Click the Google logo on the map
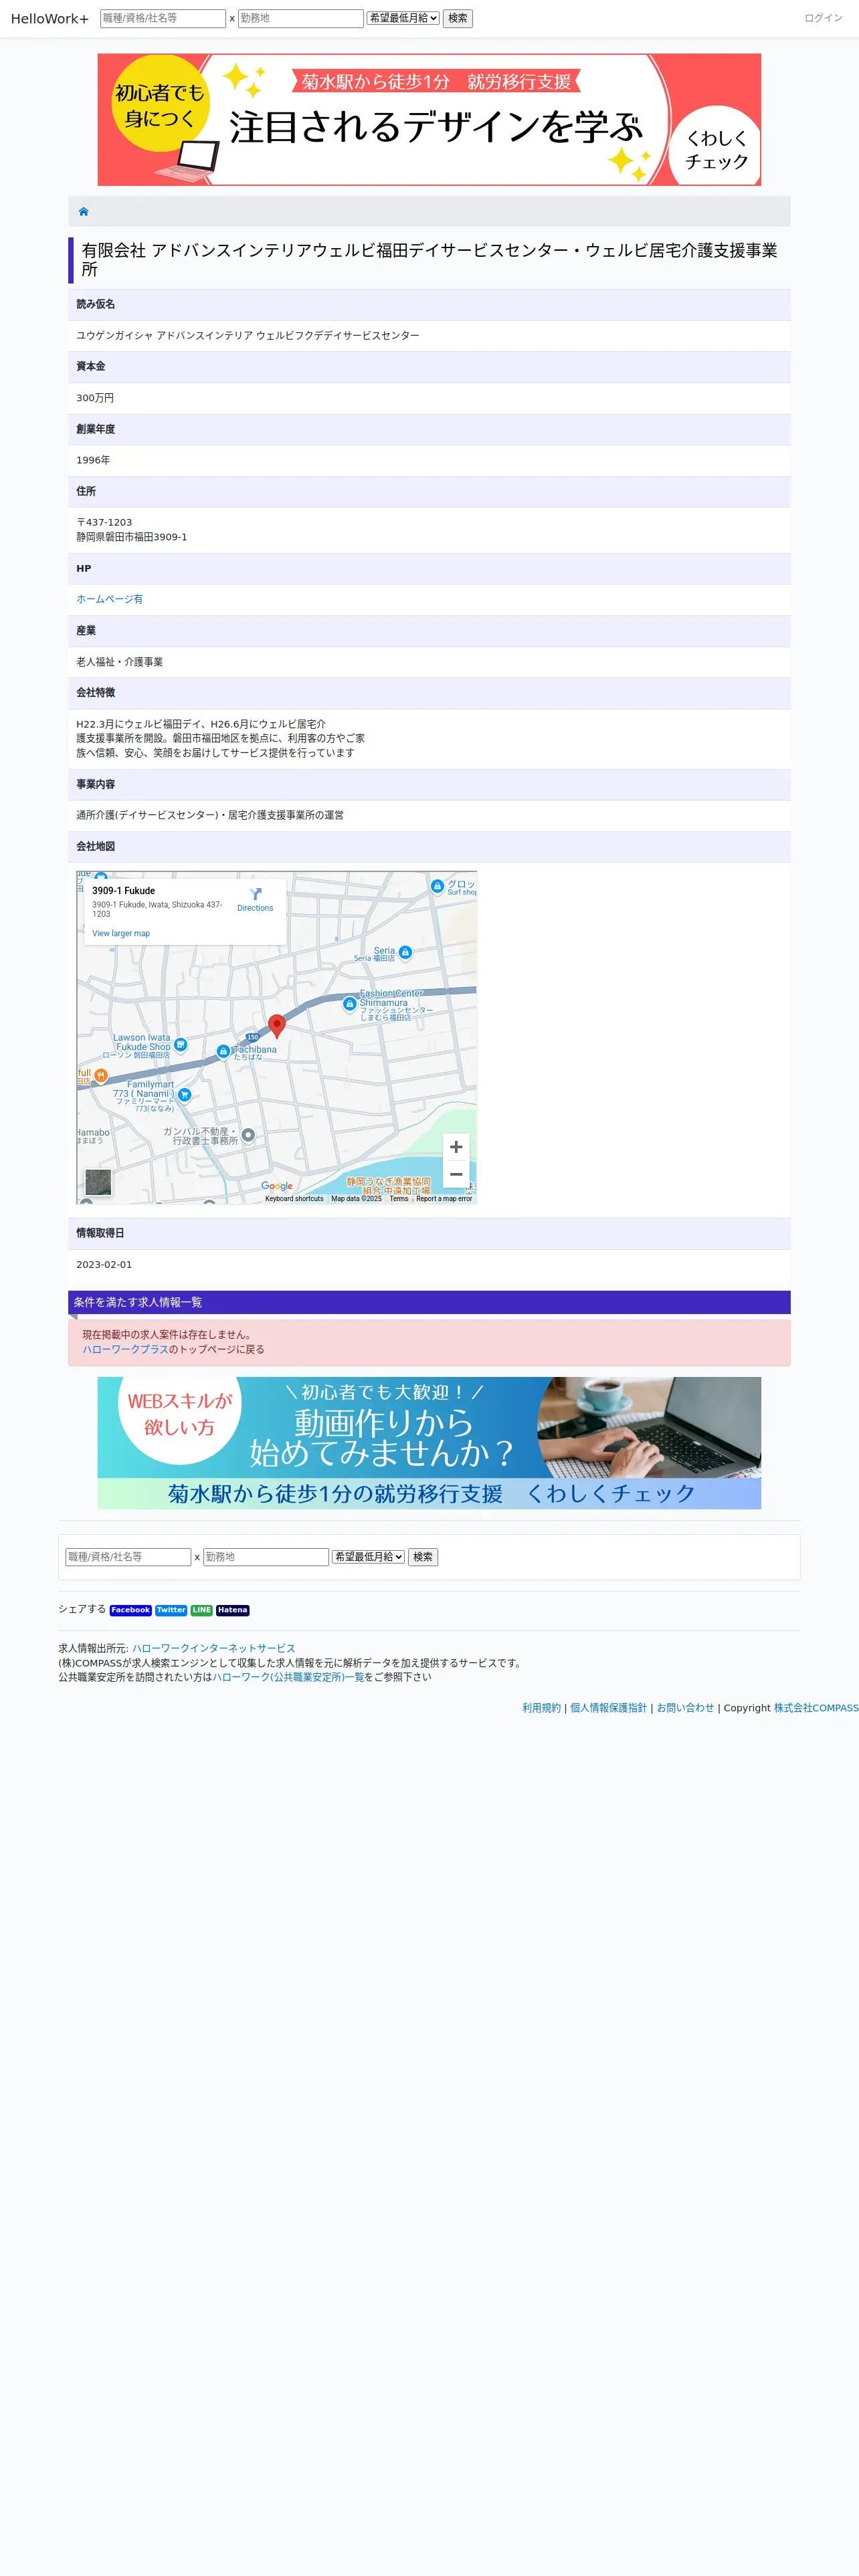The width and height of the screenshot is (859, 2576). click(x=277, y=1186)
